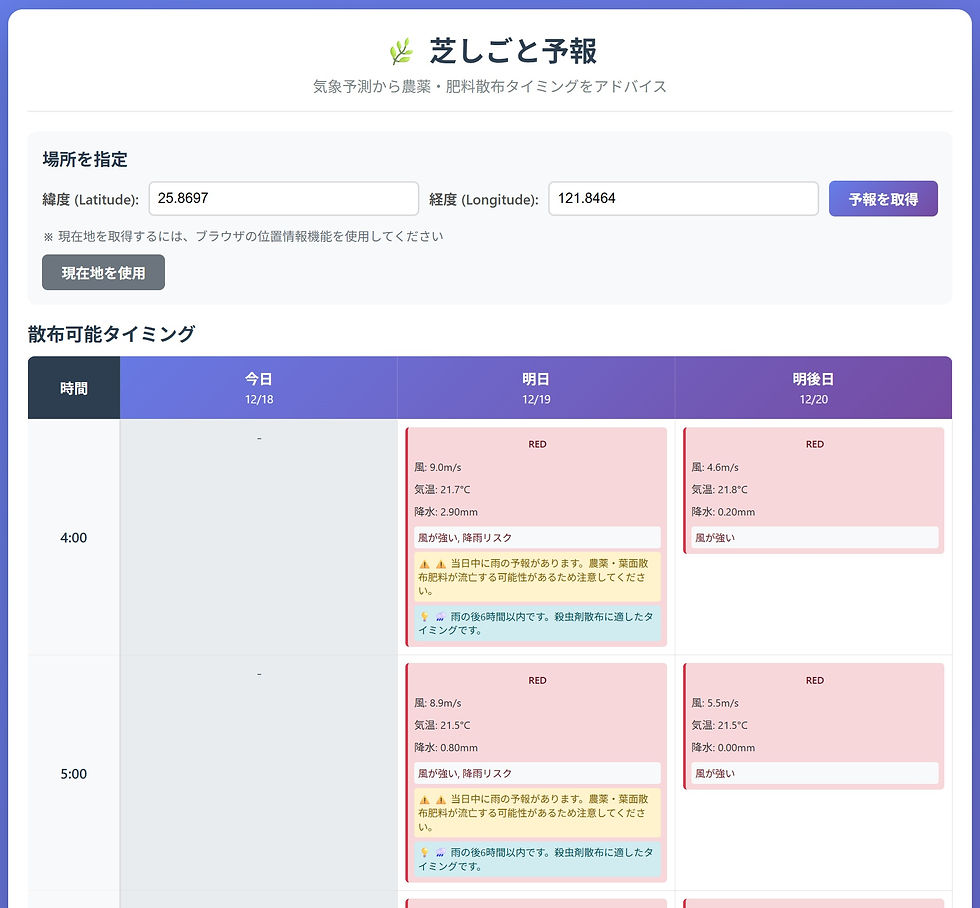The image size is (980, 908).
Task: Click the rain icon in the 5:00 insecticide timing note
Action: 441,852
